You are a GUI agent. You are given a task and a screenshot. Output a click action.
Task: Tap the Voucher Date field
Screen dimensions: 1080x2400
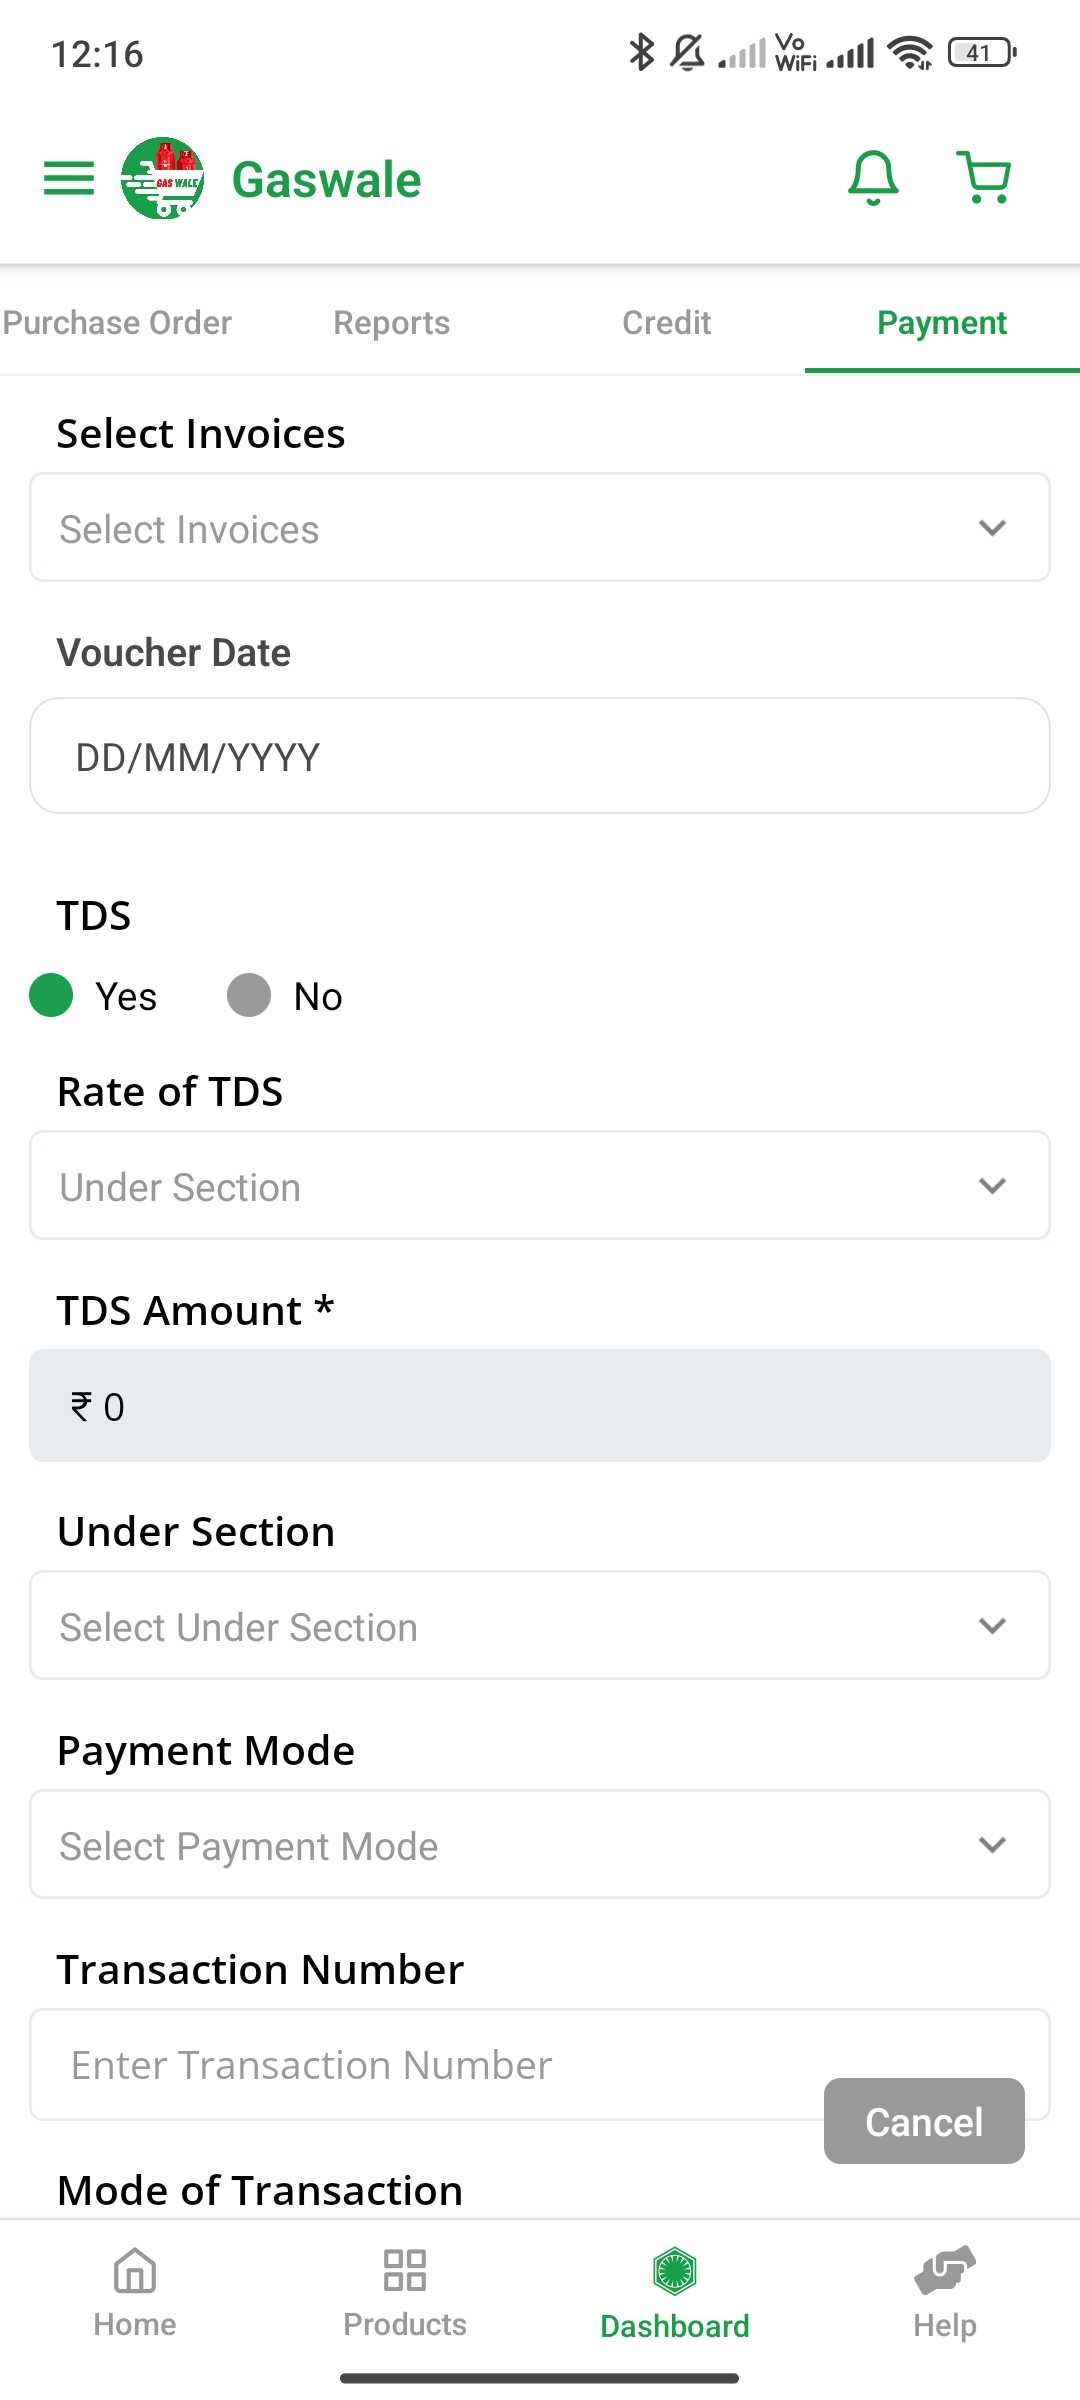pyautogui.click(x=540, y=757)
